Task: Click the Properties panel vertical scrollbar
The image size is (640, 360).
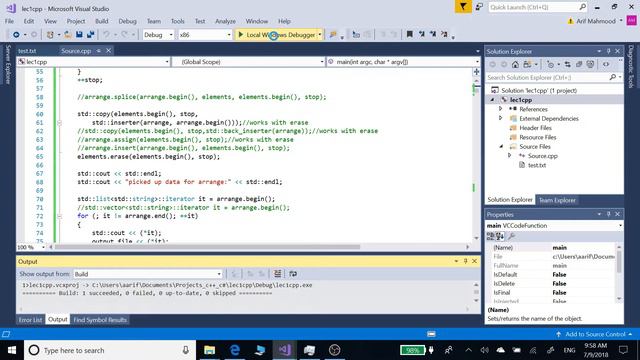Action: click(619, 262)
